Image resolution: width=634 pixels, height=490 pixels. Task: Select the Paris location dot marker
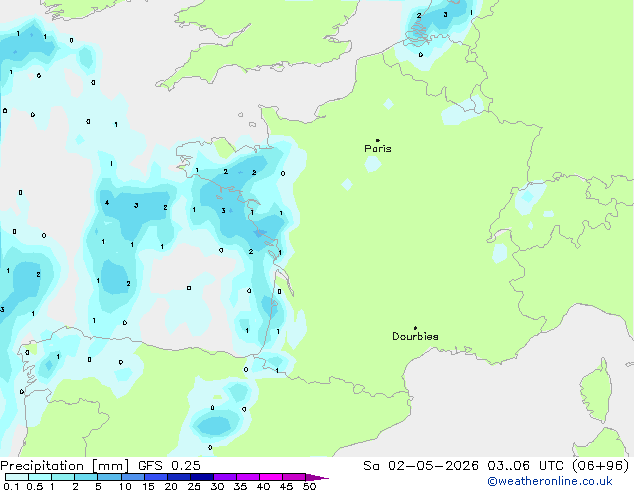point(378,140)
